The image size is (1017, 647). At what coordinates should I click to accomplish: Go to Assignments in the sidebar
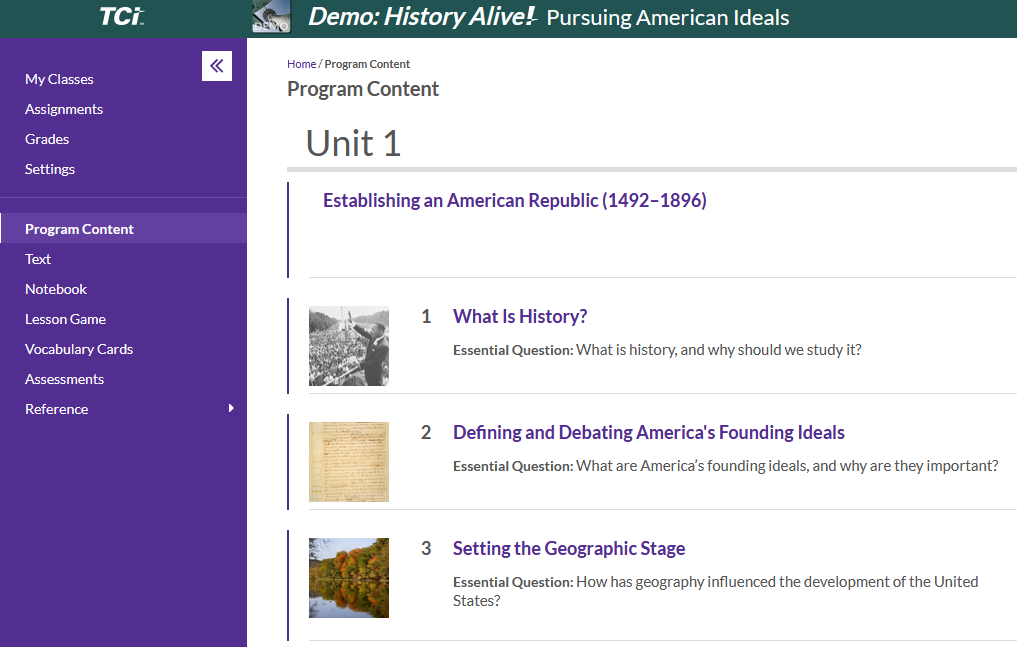64,109
